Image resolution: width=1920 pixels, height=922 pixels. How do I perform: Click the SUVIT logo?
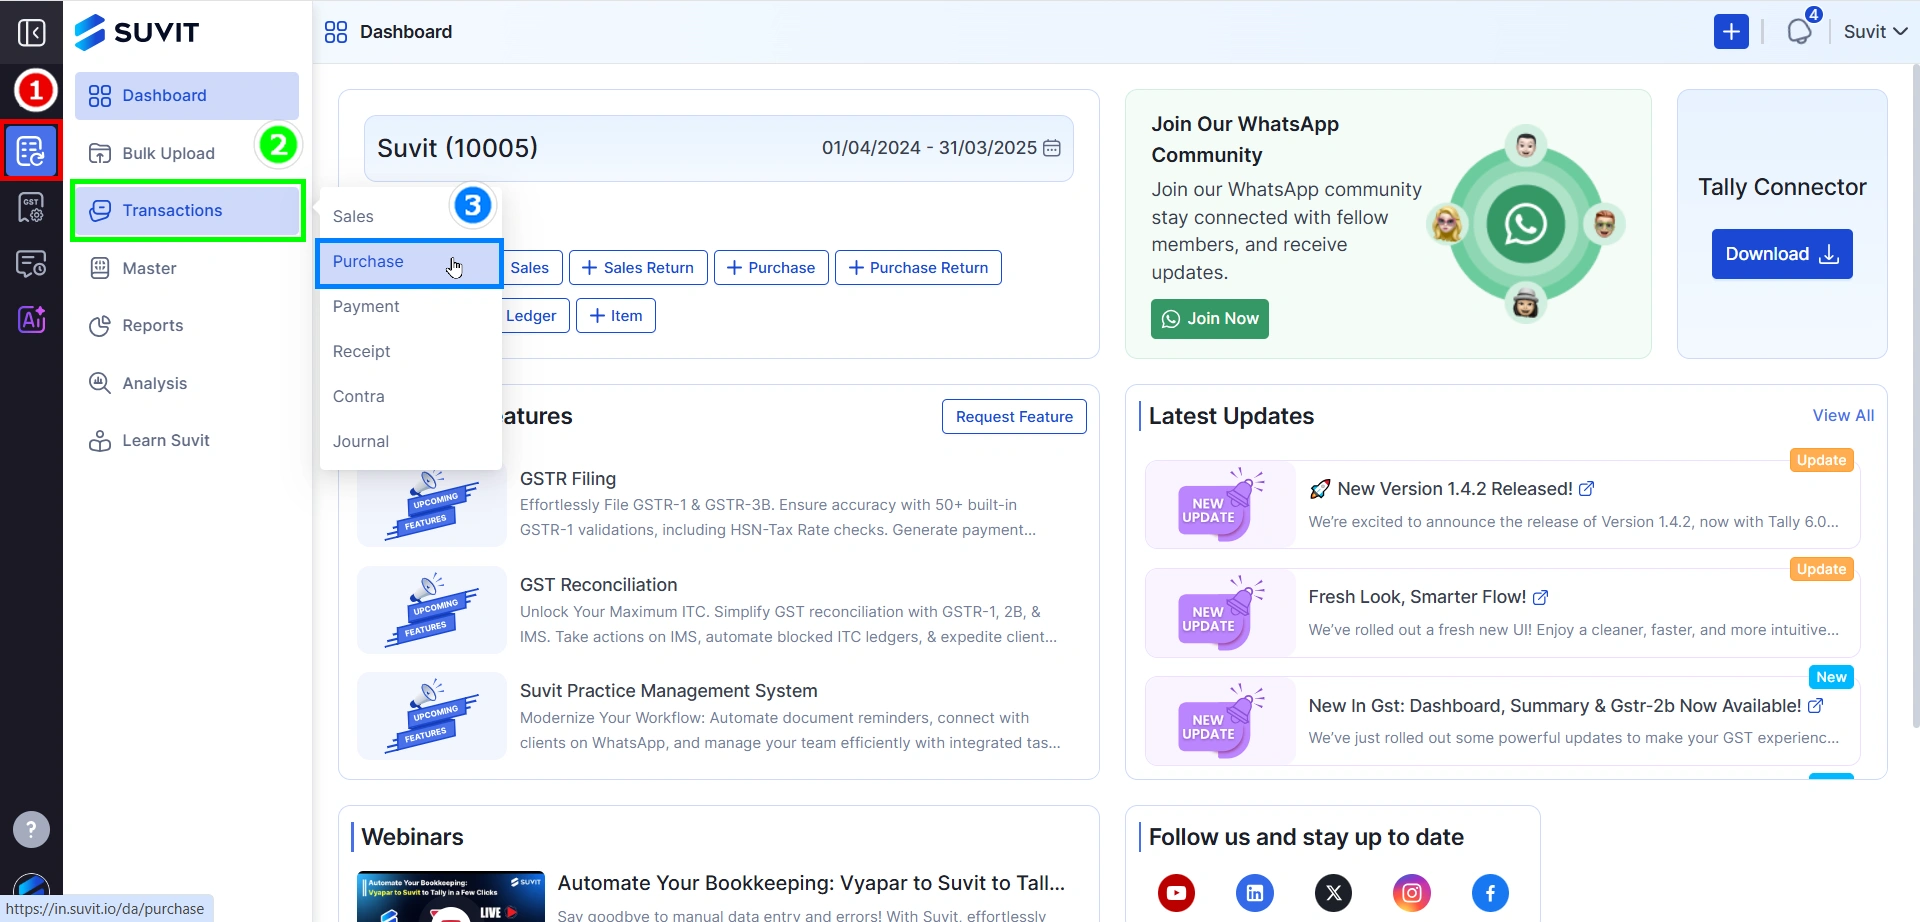coord(137,32)
